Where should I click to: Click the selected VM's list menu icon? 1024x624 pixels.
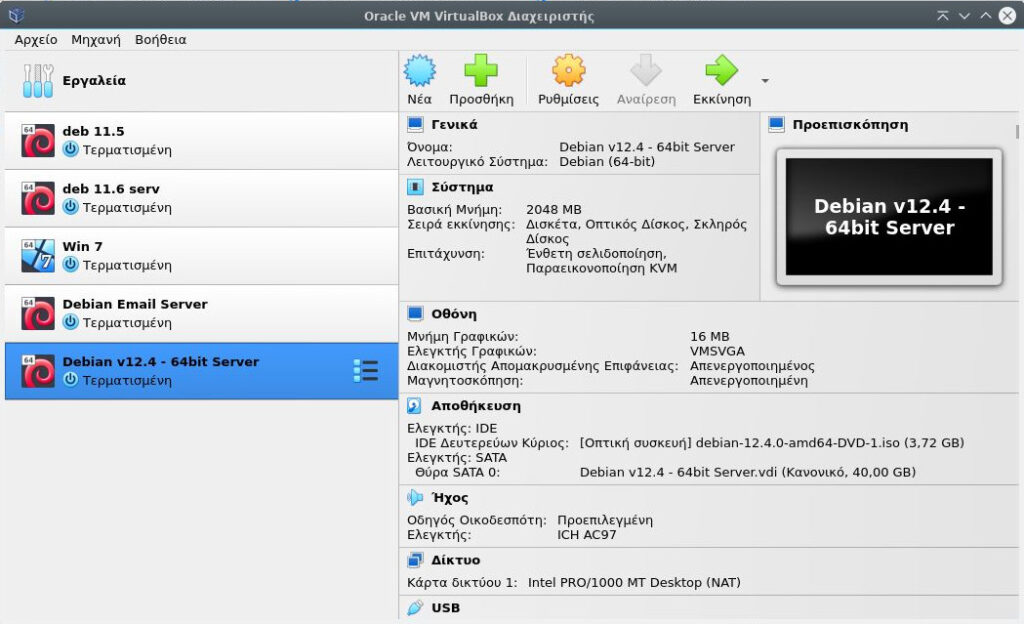tap(365, 371)
